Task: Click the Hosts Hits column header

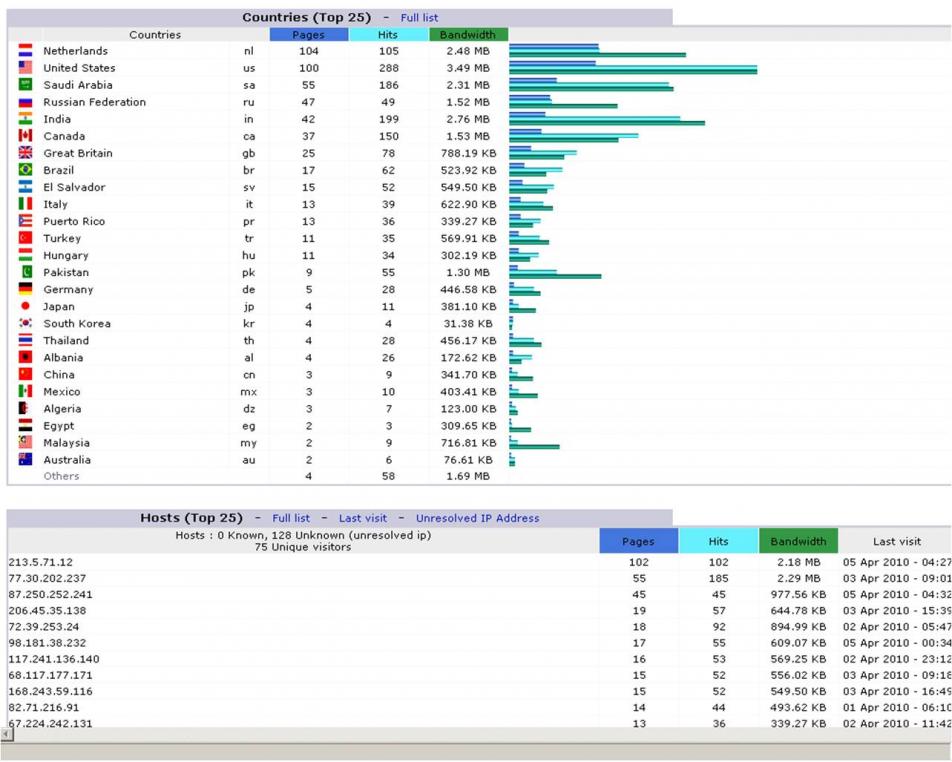Action: point(718,541)
